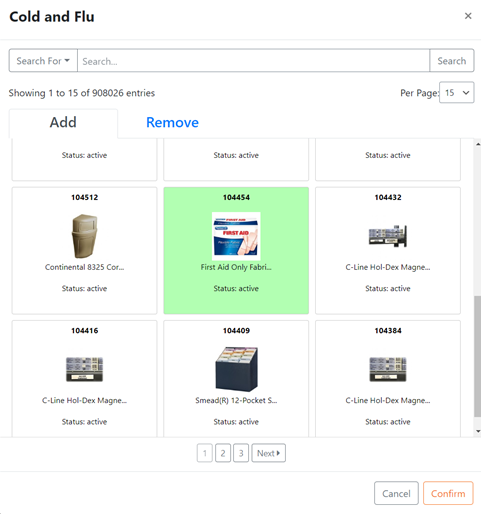Click the Continental 8325 trash can image
Viewport: 481px width, 514px height.
click(84, 236)
